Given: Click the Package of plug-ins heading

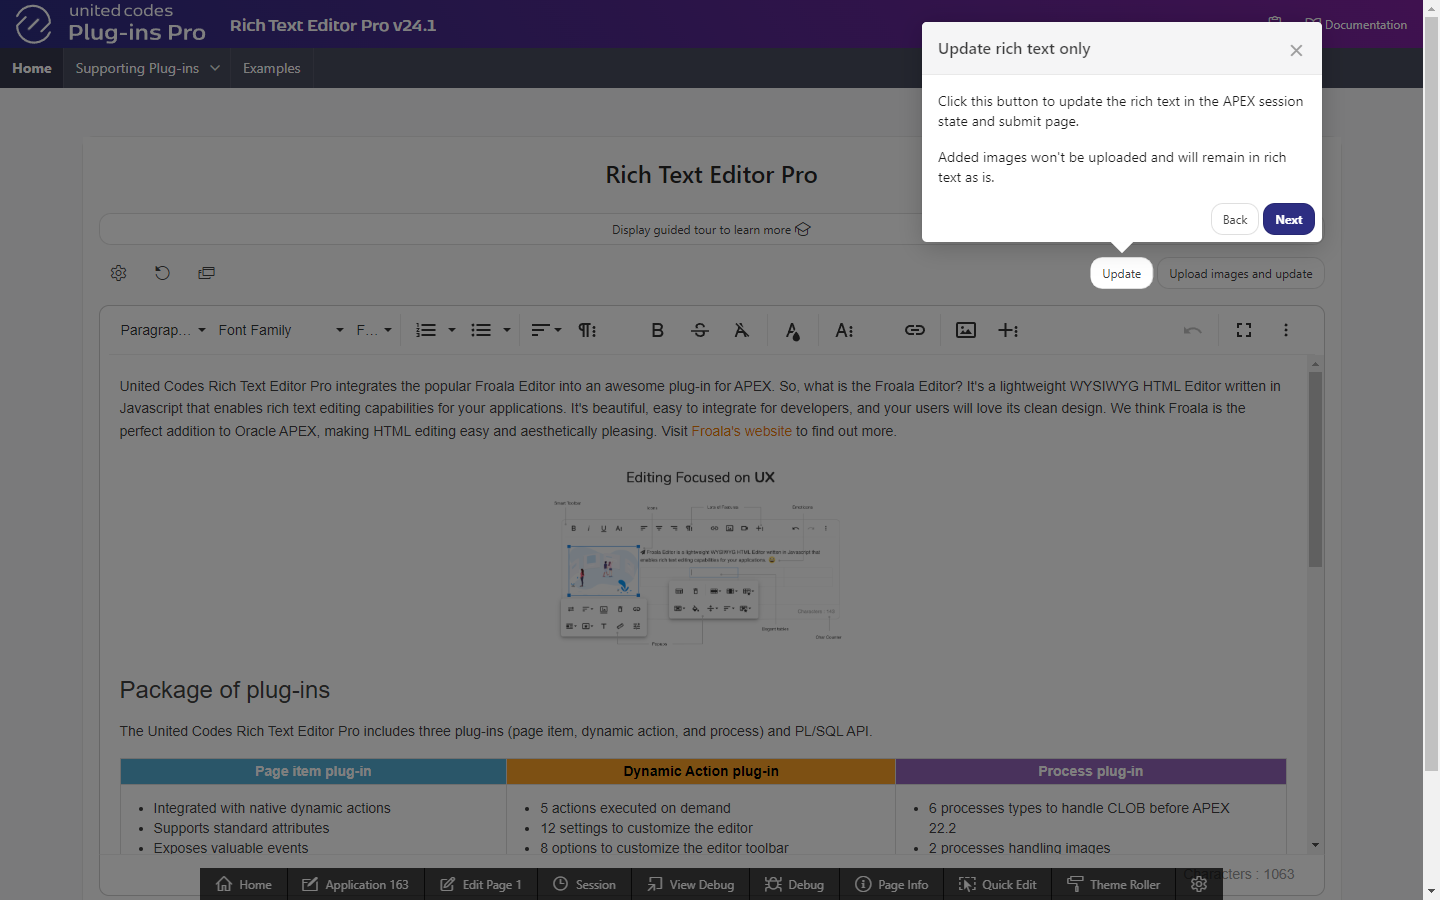Looking at the screenshot, I should tap(225, 690).
